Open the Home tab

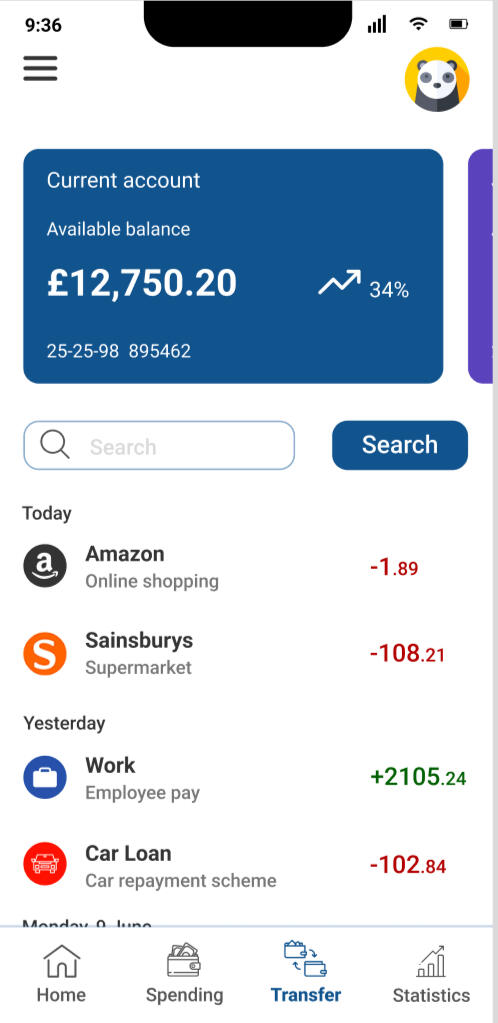click(x=61, y=974)
